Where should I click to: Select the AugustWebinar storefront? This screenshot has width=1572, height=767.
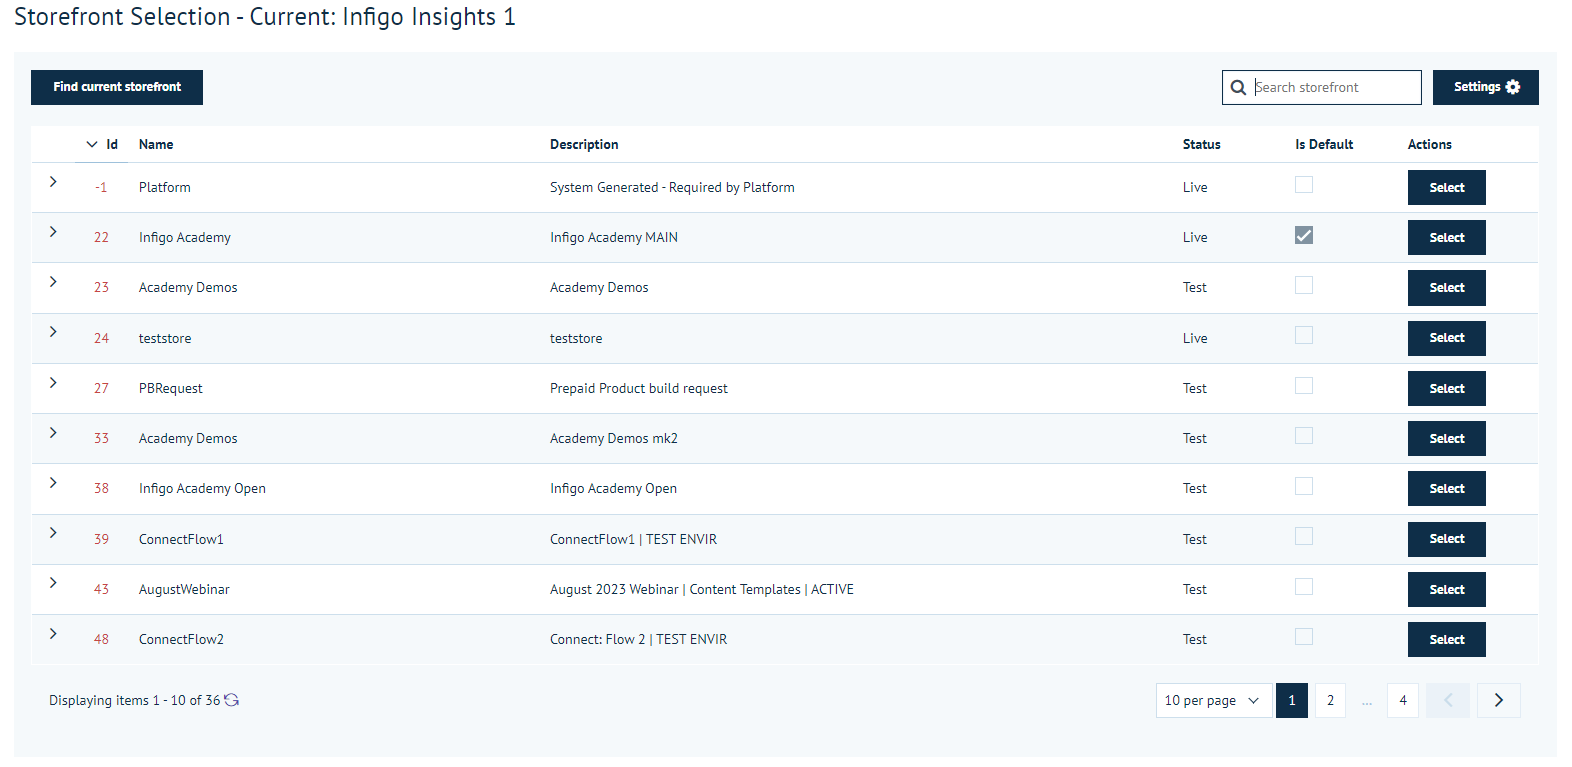[1447, 590]
